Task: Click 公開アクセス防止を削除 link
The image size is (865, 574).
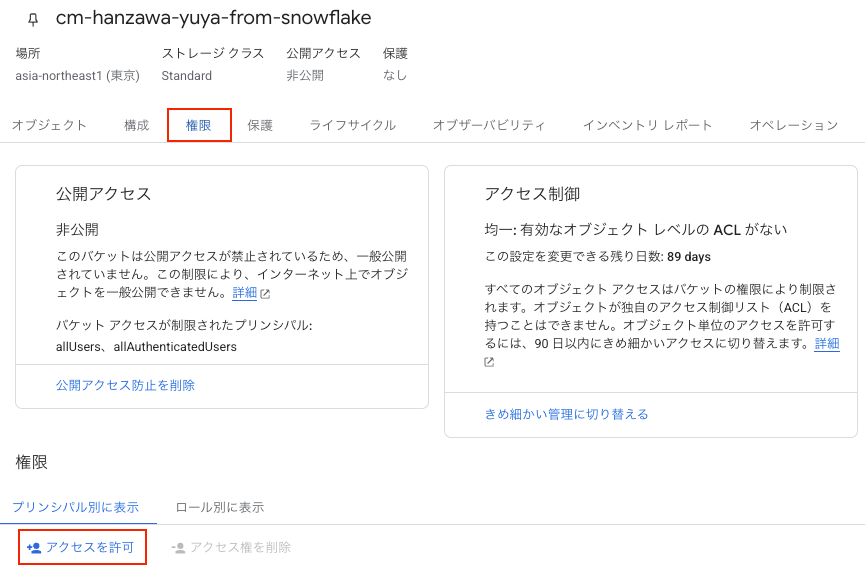Action: coord(125,385)
